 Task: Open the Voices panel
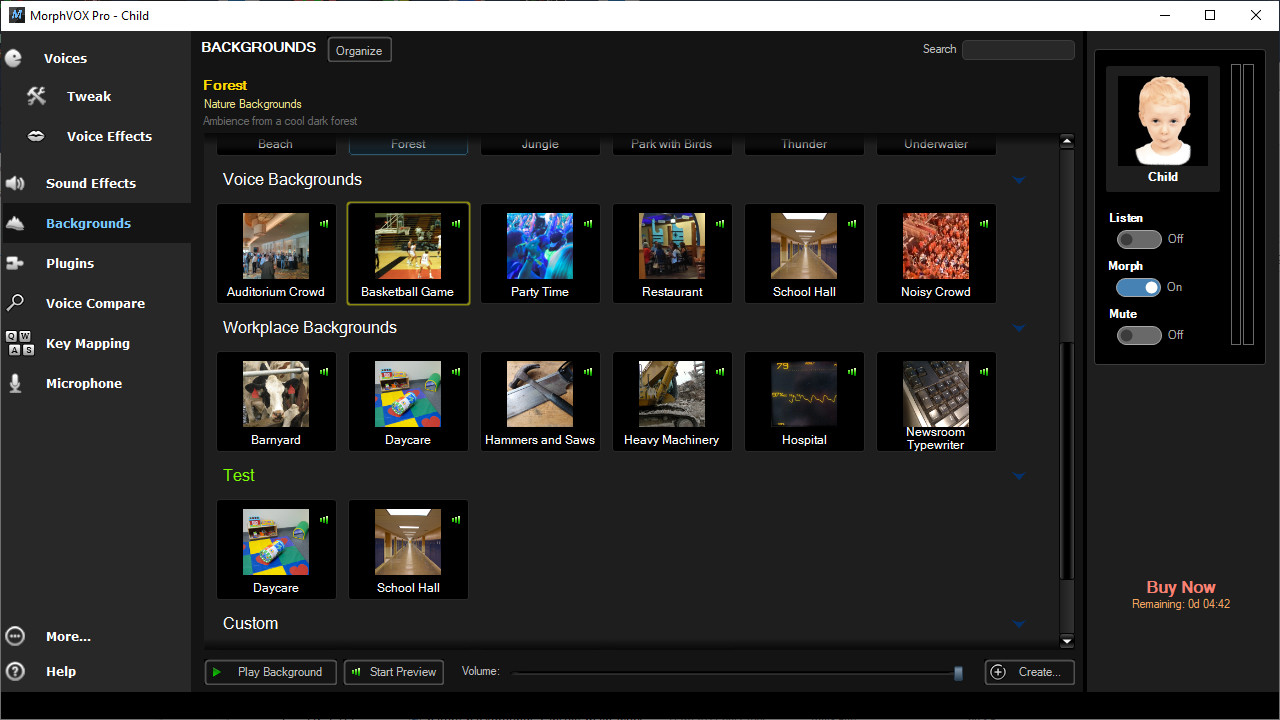(x=65, y=58)
